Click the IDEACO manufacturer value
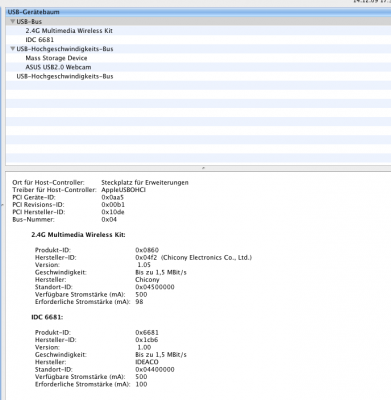Viewport: 391px width, 400px height. (x=147, y=362)
